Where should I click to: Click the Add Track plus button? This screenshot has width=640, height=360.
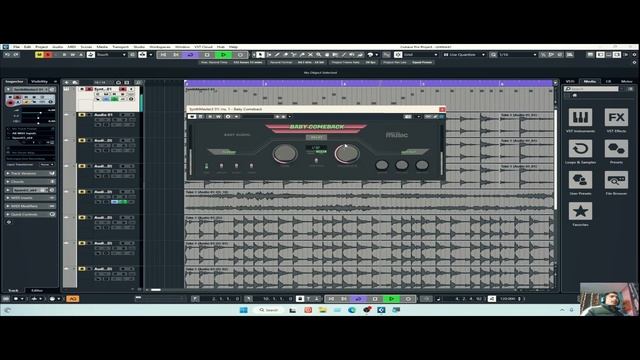[67, 82]
